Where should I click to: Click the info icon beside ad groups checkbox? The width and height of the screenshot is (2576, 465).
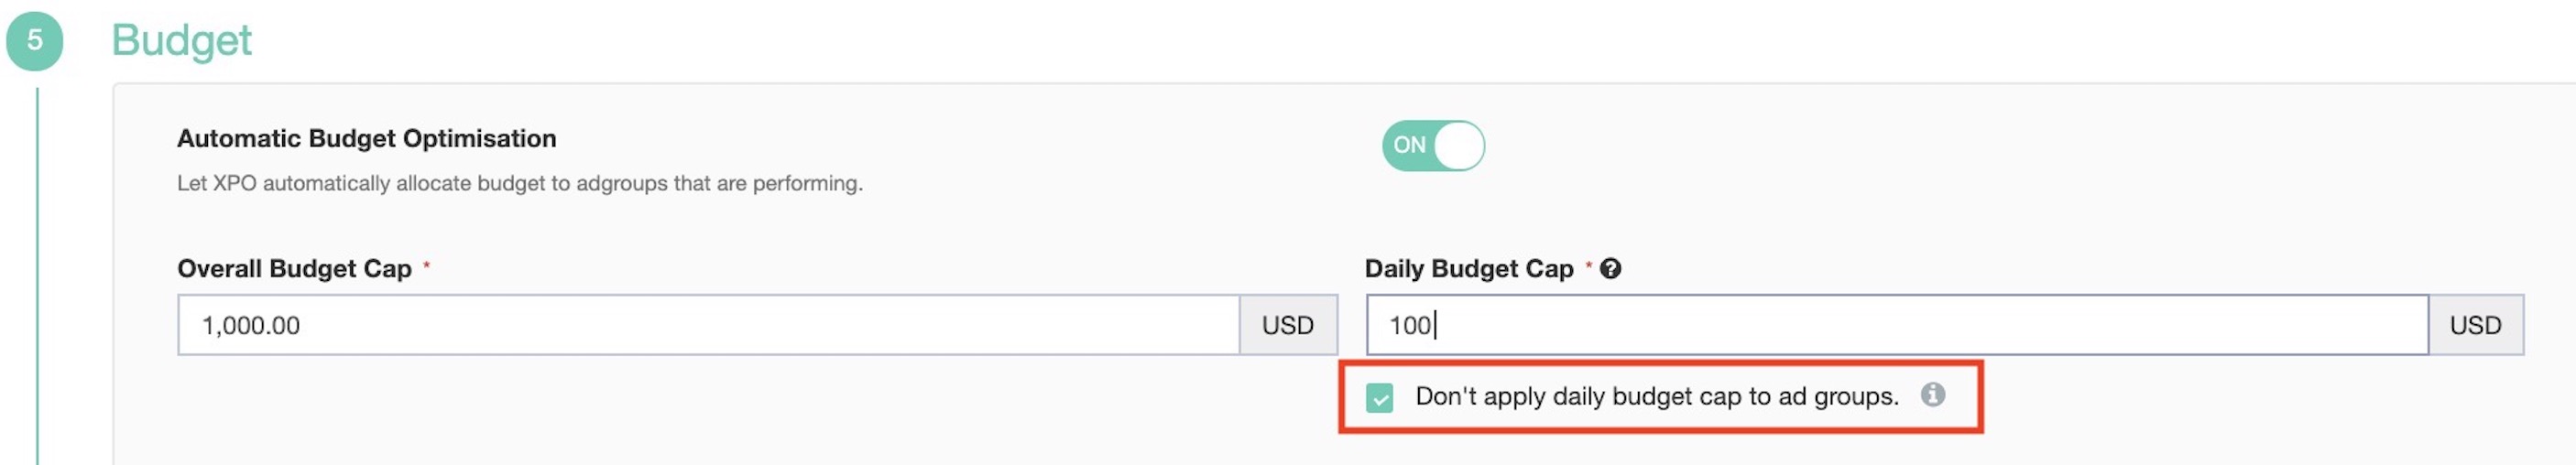click(1933, 395)
